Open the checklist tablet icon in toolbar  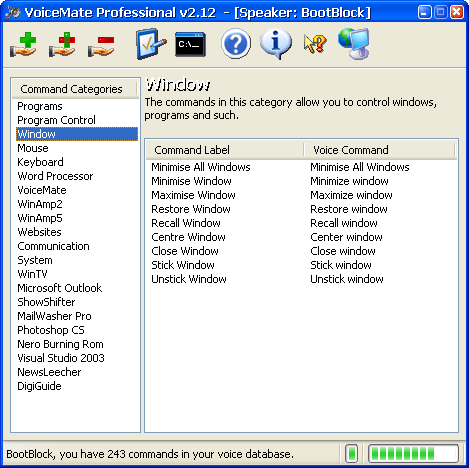tap(151, 44)
